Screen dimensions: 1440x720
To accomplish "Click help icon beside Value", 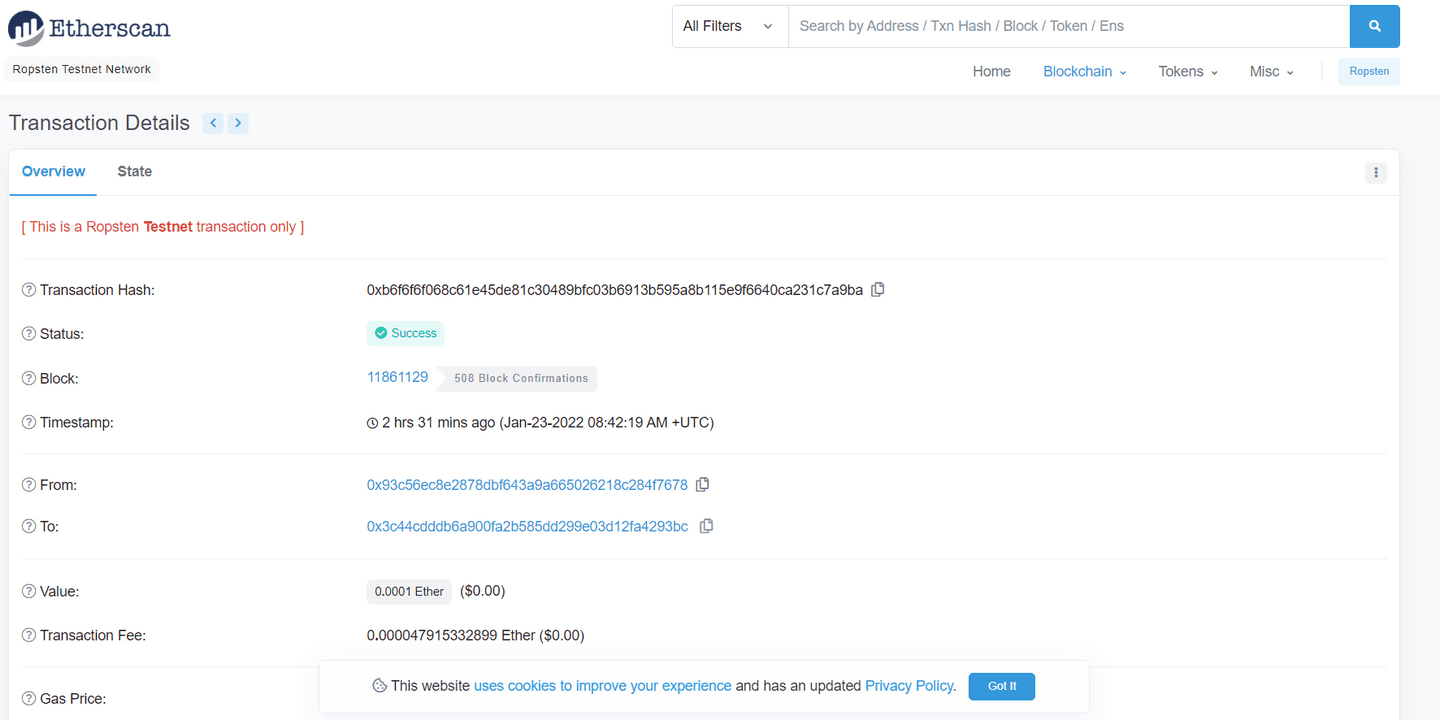I will tap(29, 592).
